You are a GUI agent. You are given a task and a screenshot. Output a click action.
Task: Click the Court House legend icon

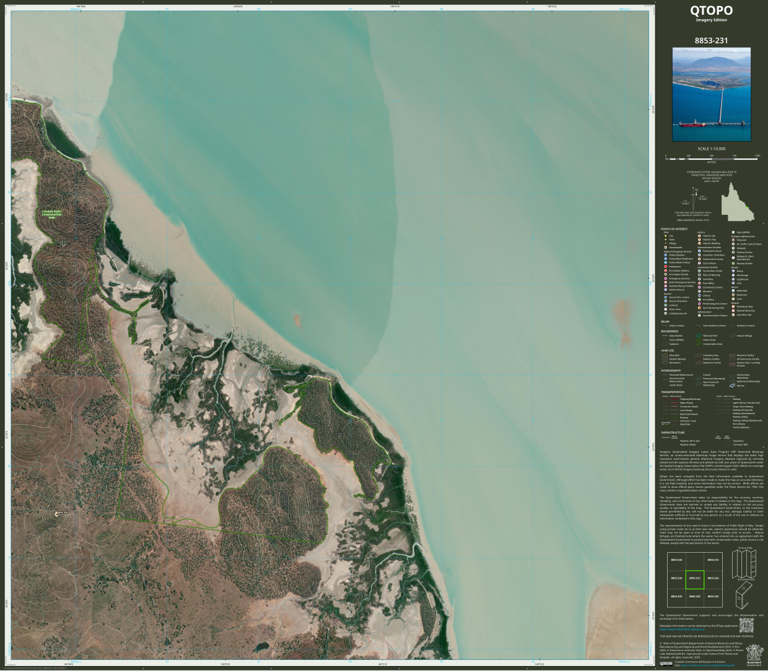[699, 263]
